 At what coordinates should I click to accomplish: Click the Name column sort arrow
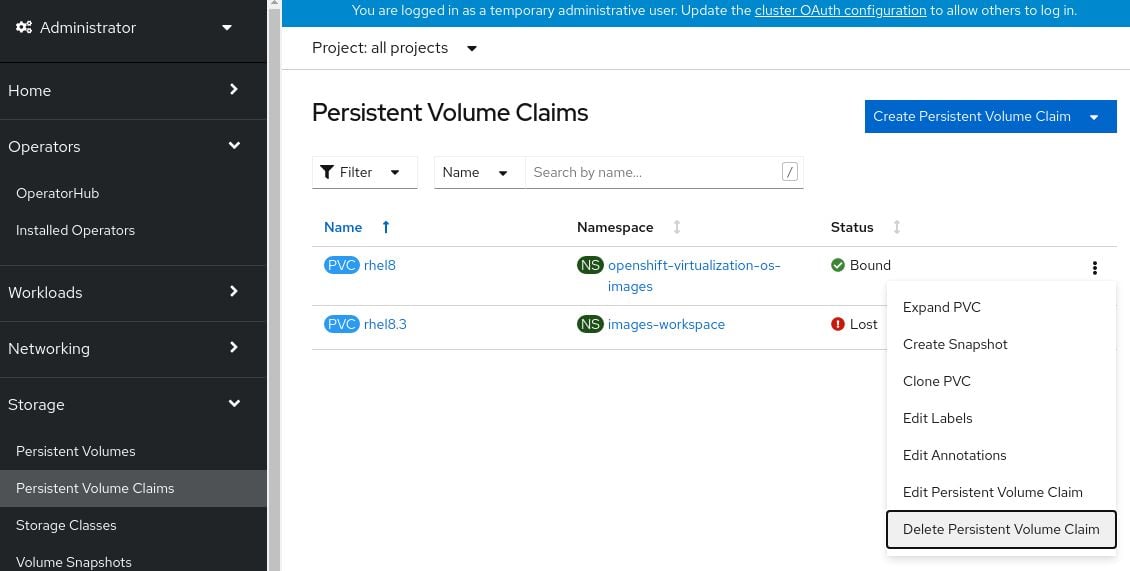click(x=386, y=227)
